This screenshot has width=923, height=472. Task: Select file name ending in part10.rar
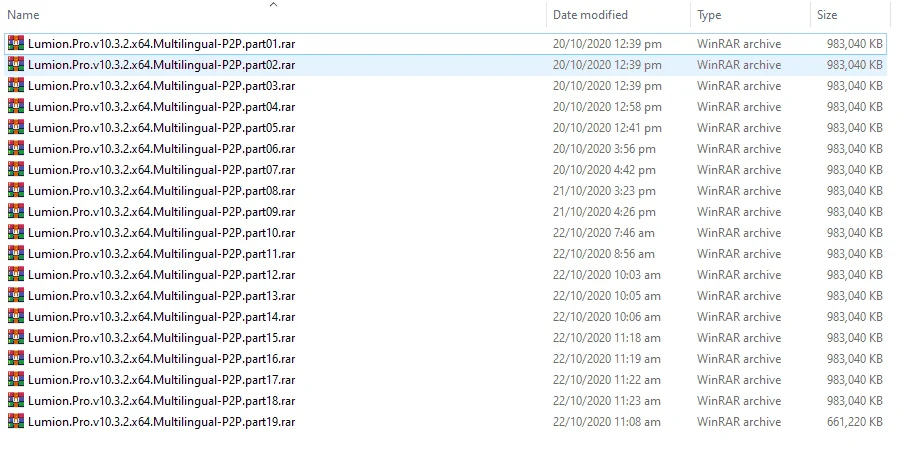coord(161,232)
